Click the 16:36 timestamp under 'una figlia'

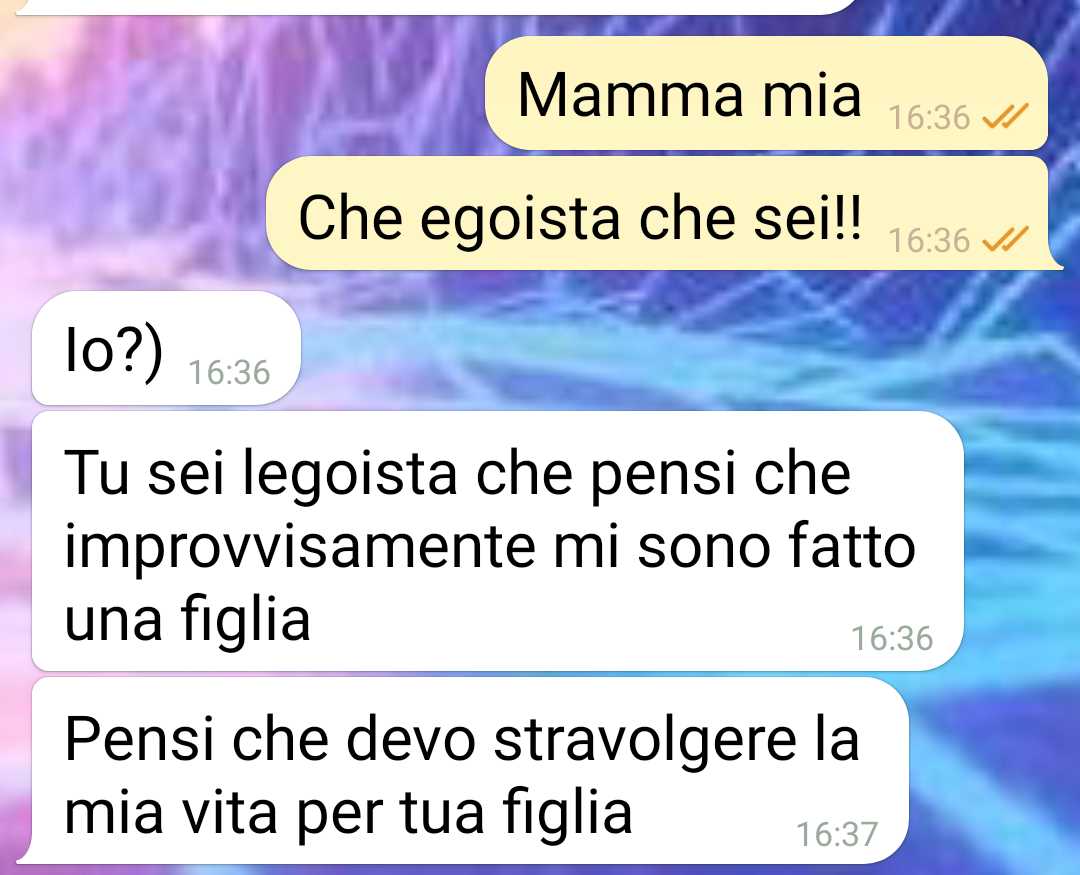pyautogui.click(x=892, y=639)
